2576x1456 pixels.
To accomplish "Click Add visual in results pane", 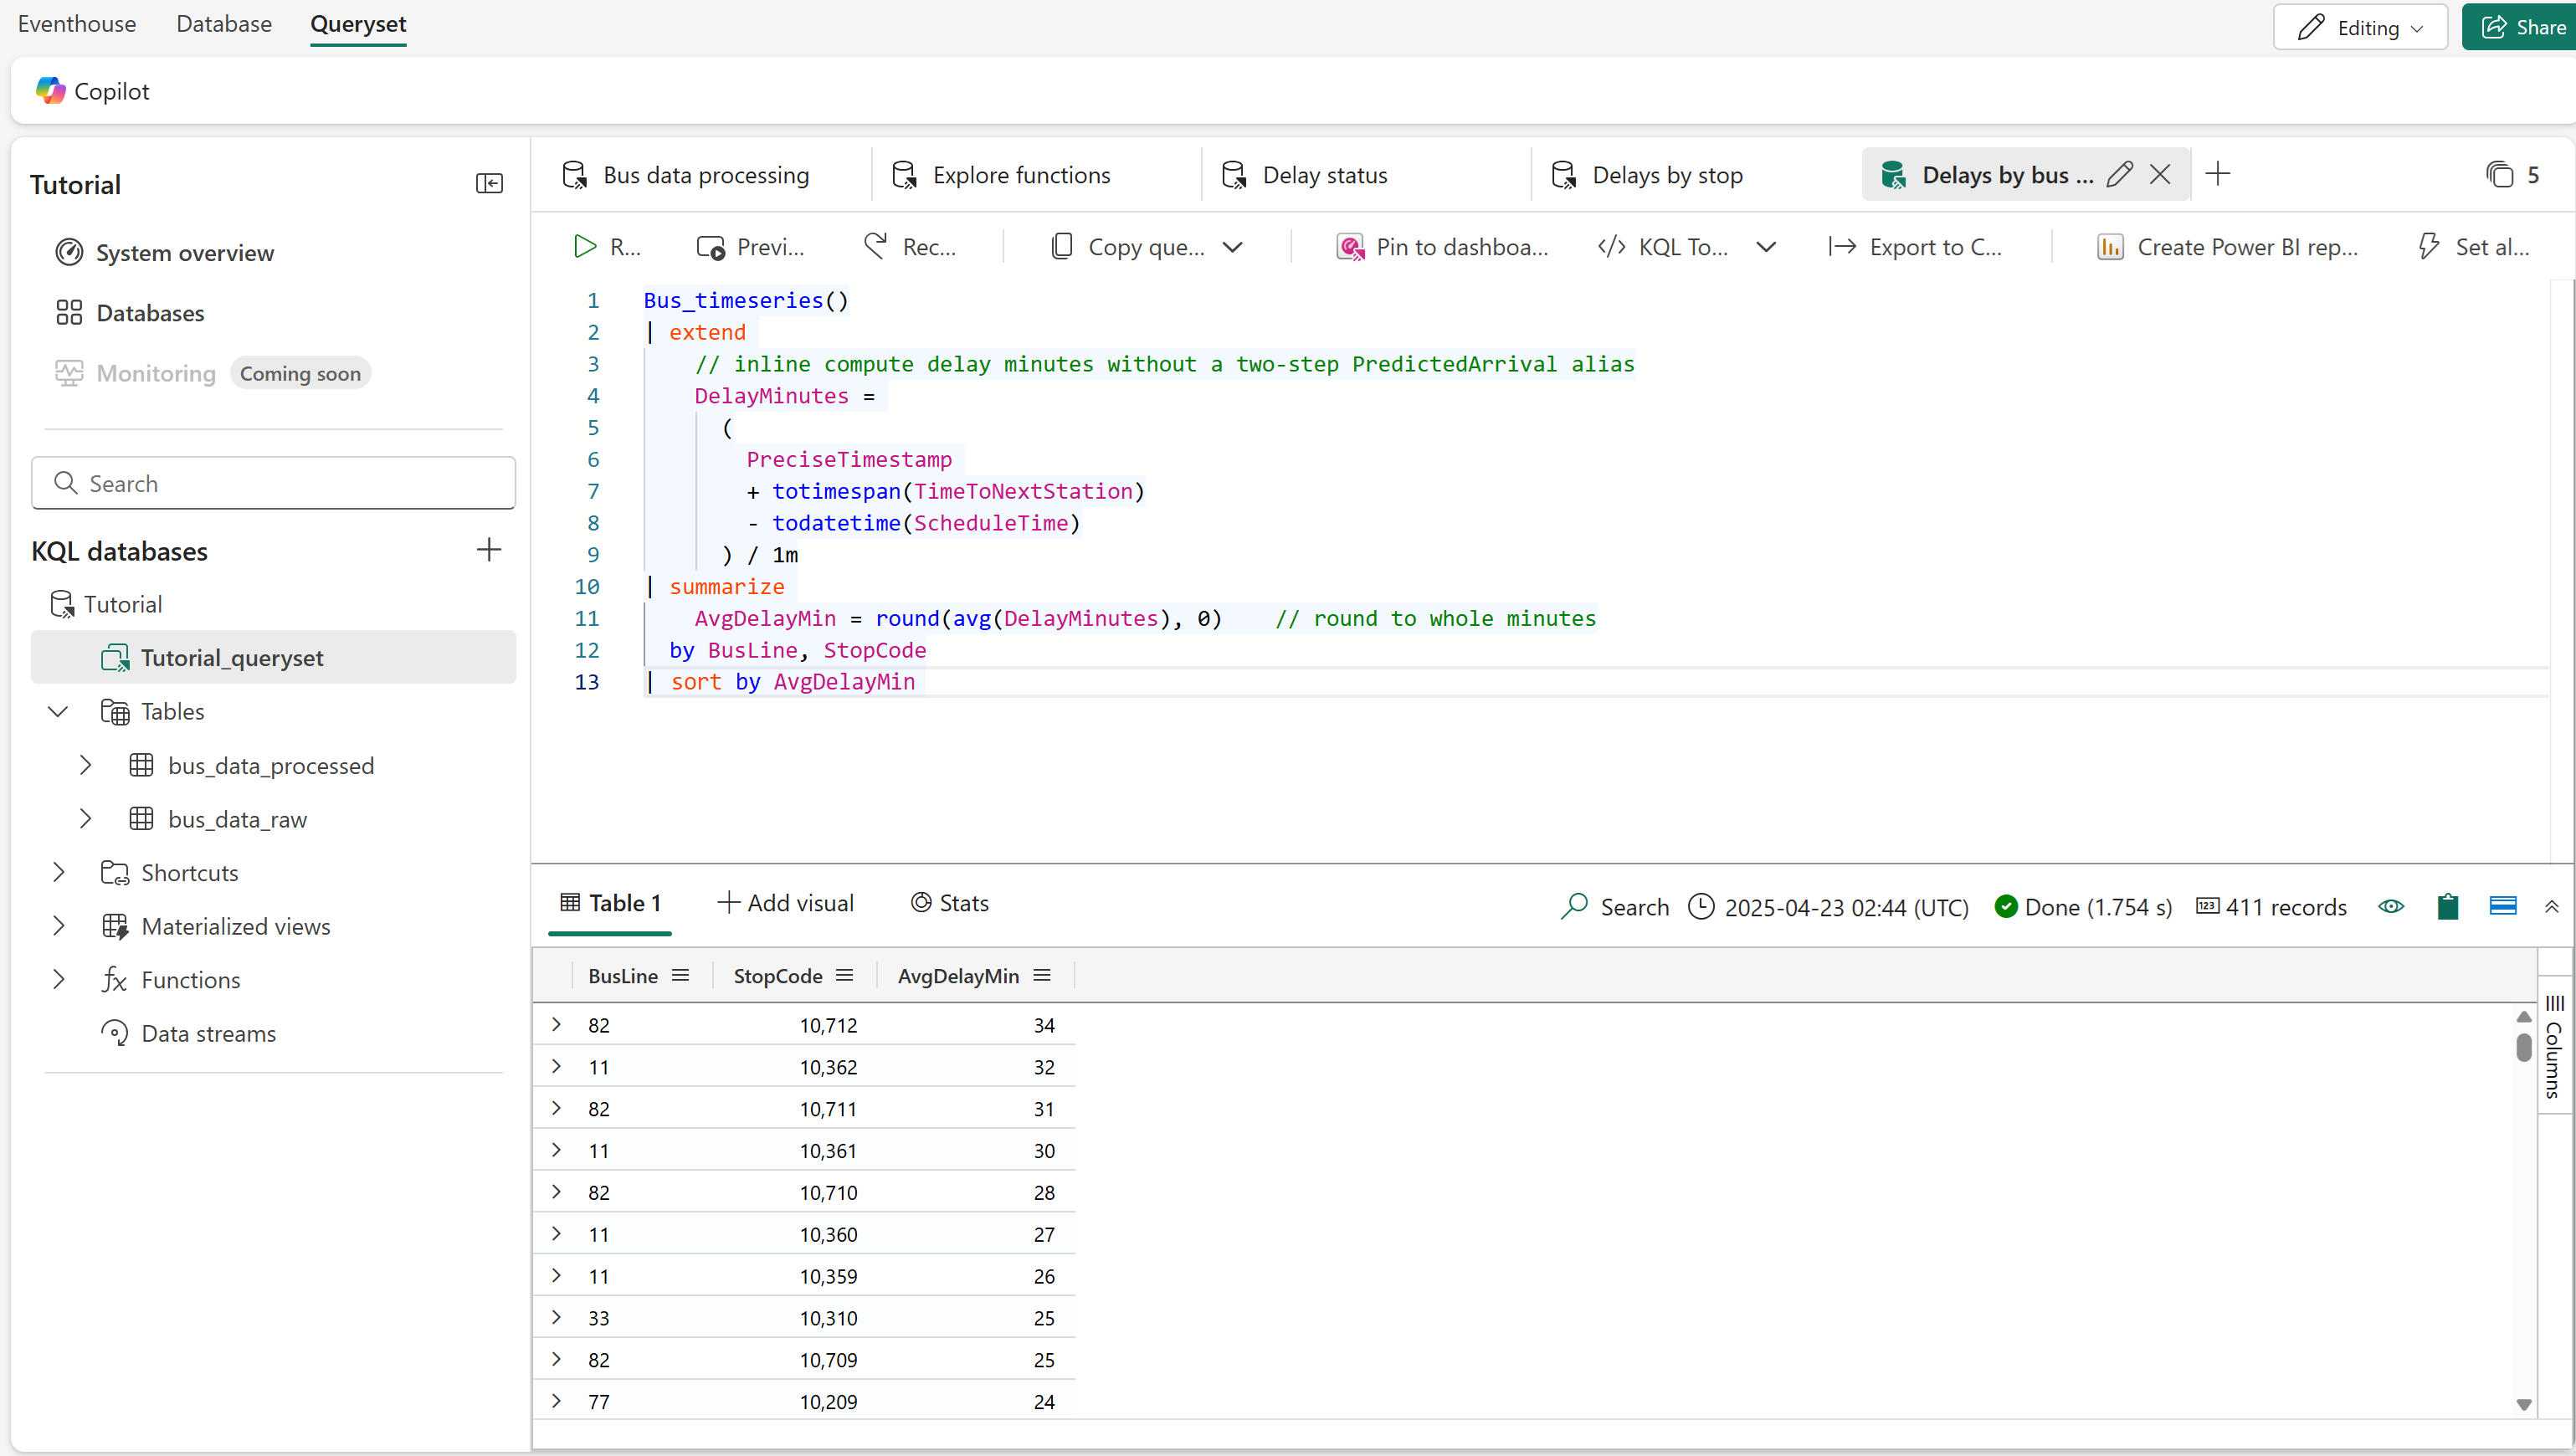I will [x=786, y=903].
